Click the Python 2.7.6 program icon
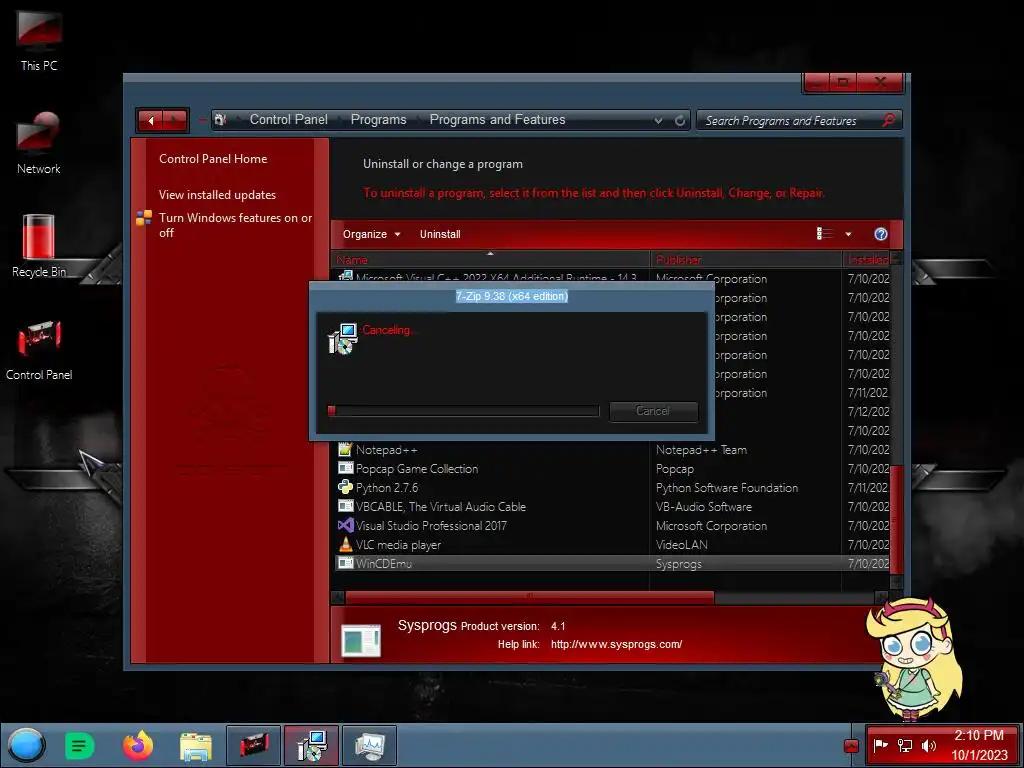 coord(345,487)
